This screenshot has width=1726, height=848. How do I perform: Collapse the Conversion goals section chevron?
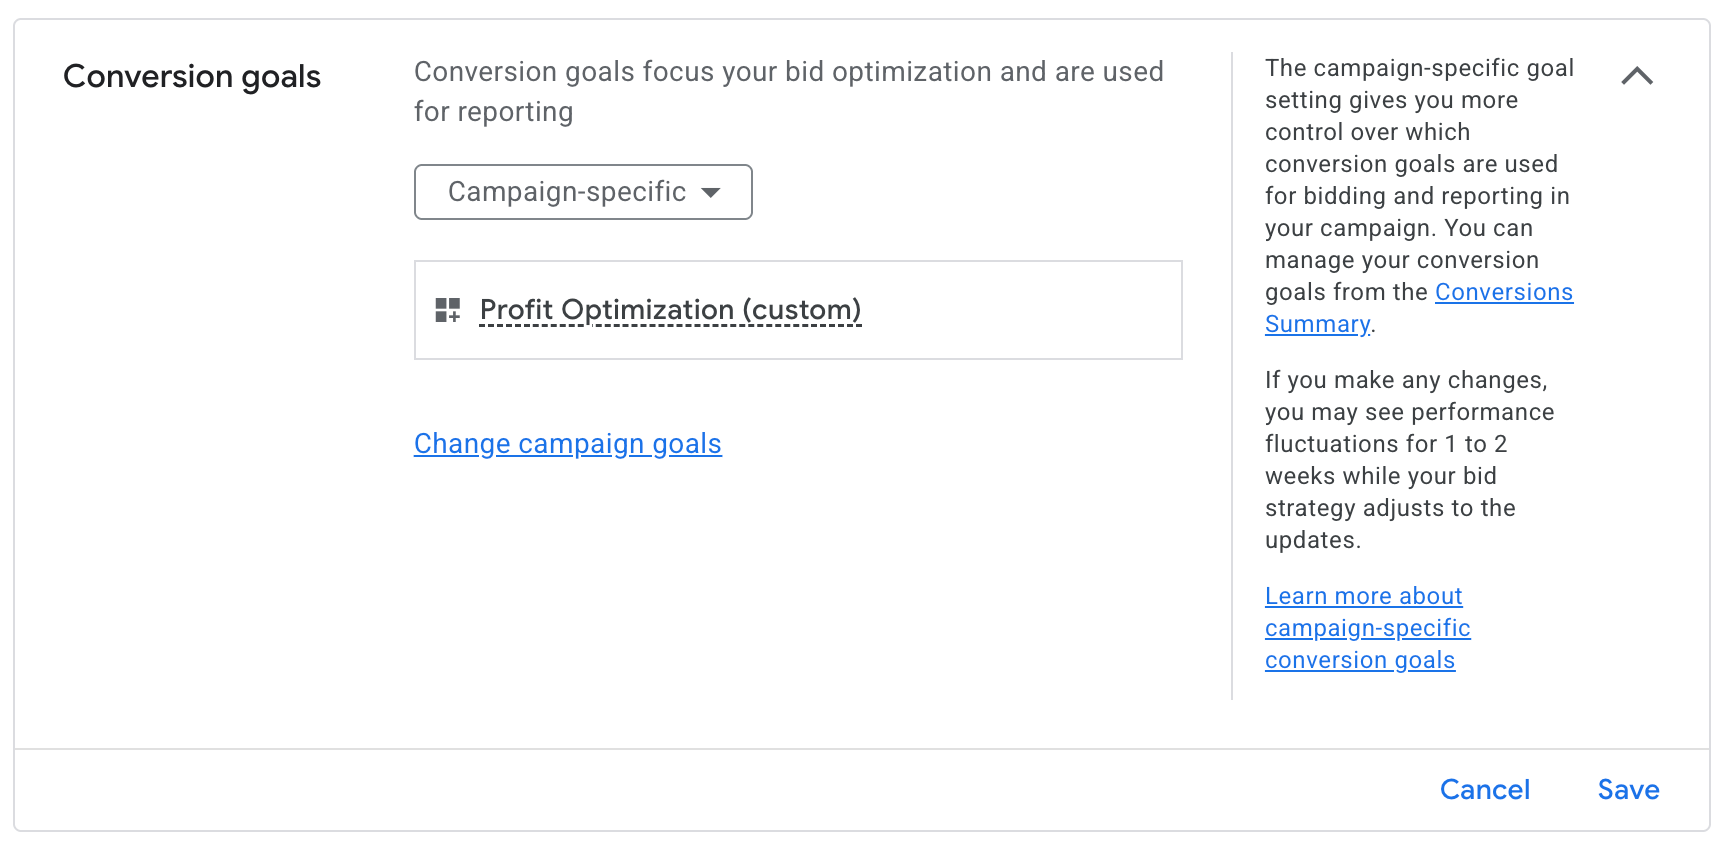pyautogui.click(x=1637, y=76)
